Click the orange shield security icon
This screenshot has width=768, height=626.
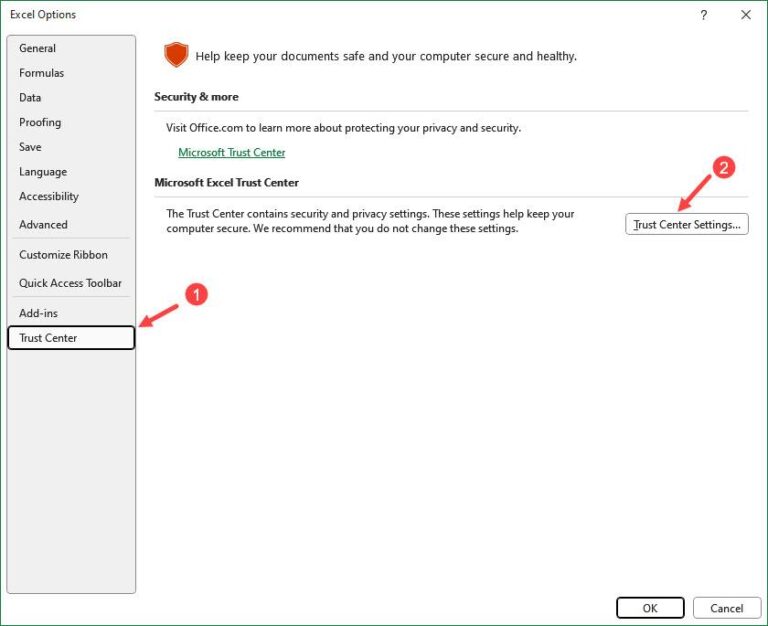176,56
